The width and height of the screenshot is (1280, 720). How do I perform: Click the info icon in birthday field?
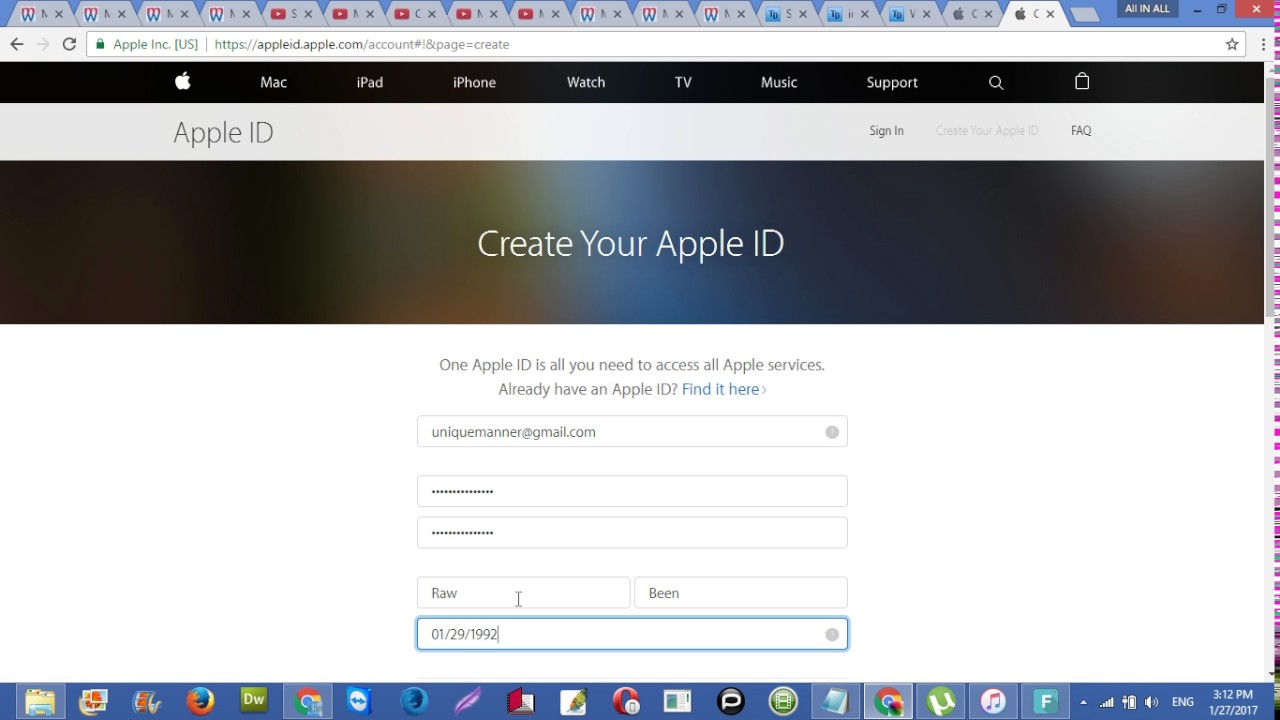(832, 634)
